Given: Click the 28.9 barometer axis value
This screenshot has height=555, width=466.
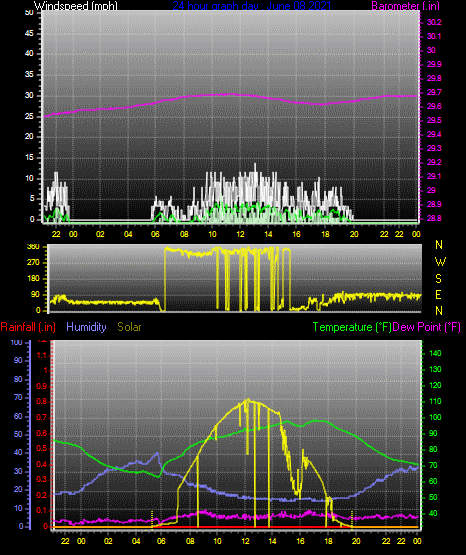Looking at the screenshot, I should 434,204.
